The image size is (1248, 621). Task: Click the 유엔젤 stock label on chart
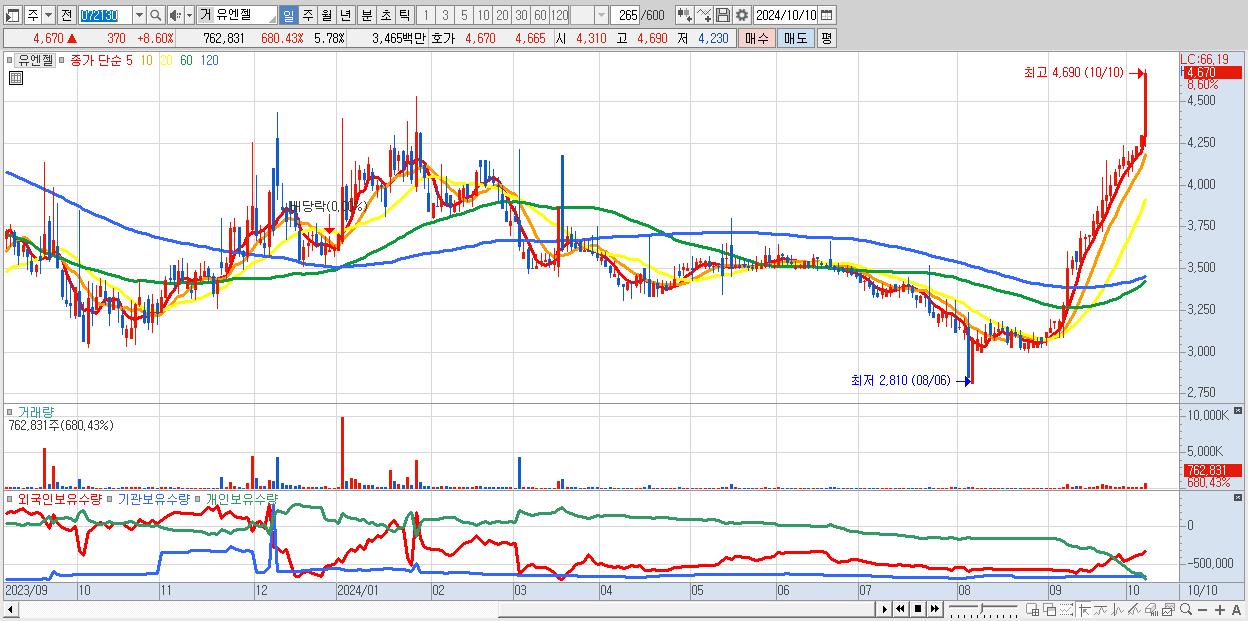pos(33,60)
